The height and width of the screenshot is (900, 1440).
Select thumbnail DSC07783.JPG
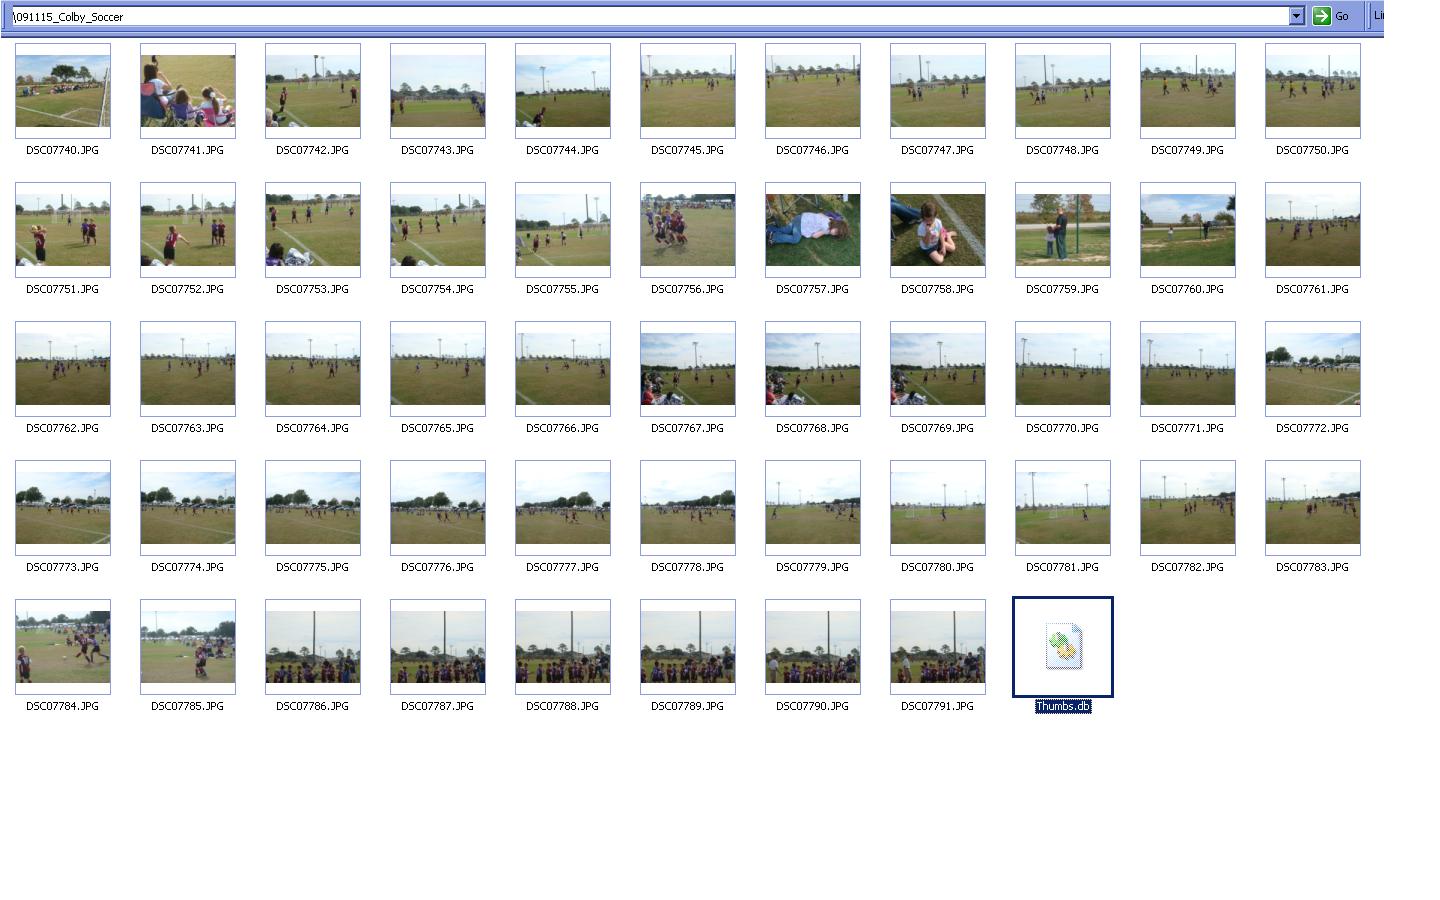1313,508
